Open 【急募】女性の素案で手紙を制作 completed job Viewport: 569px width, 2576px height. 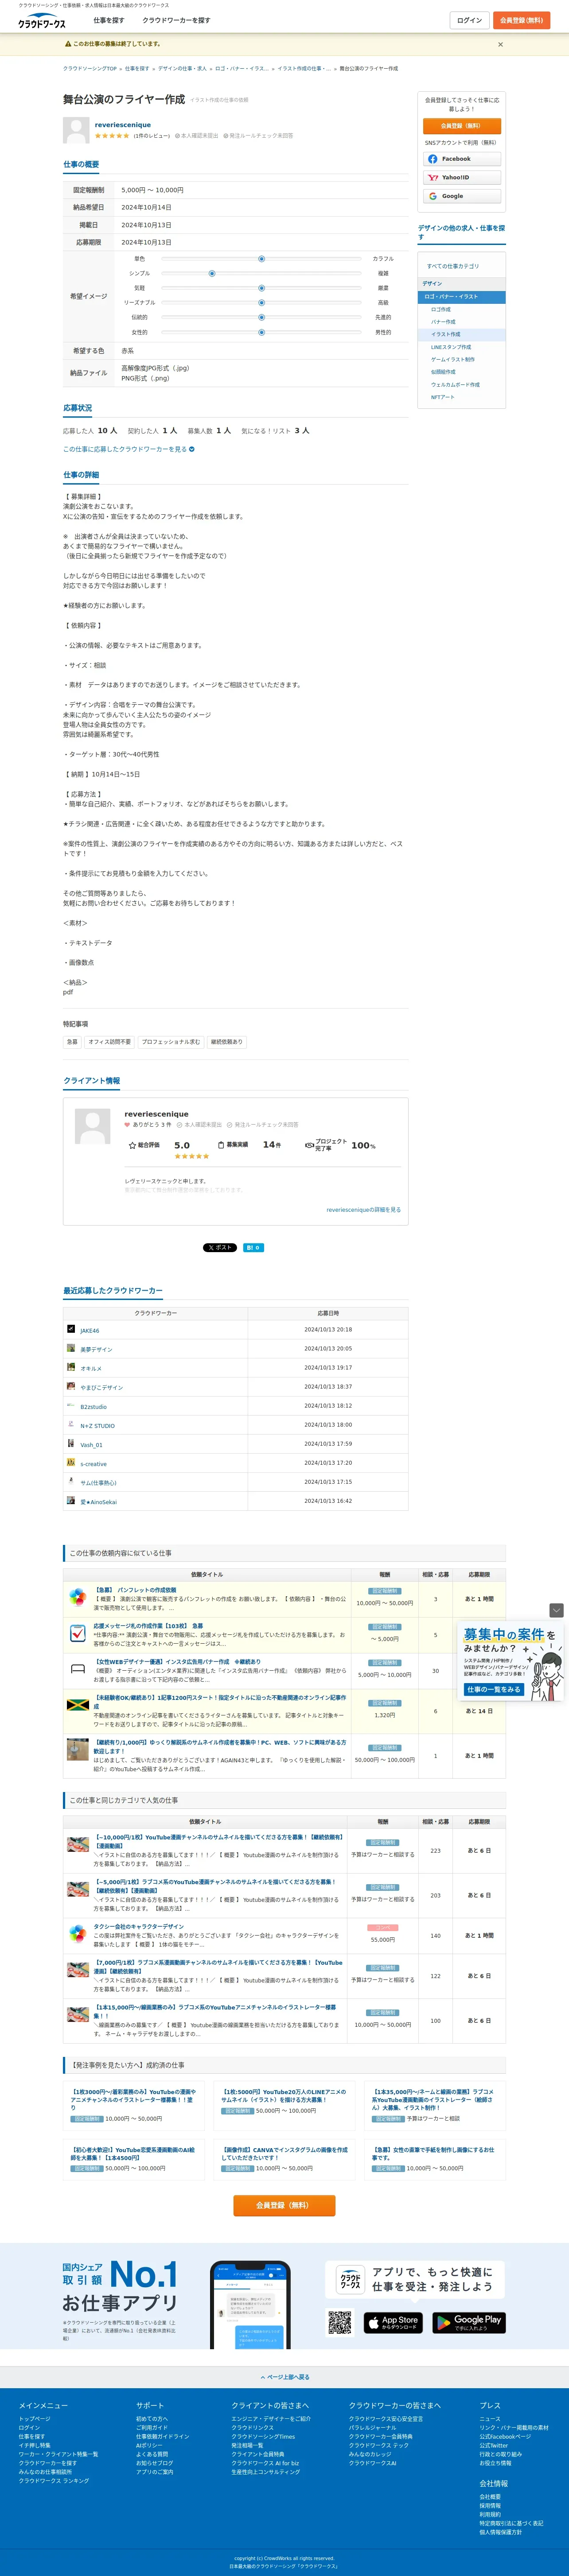click(433, 2153)
